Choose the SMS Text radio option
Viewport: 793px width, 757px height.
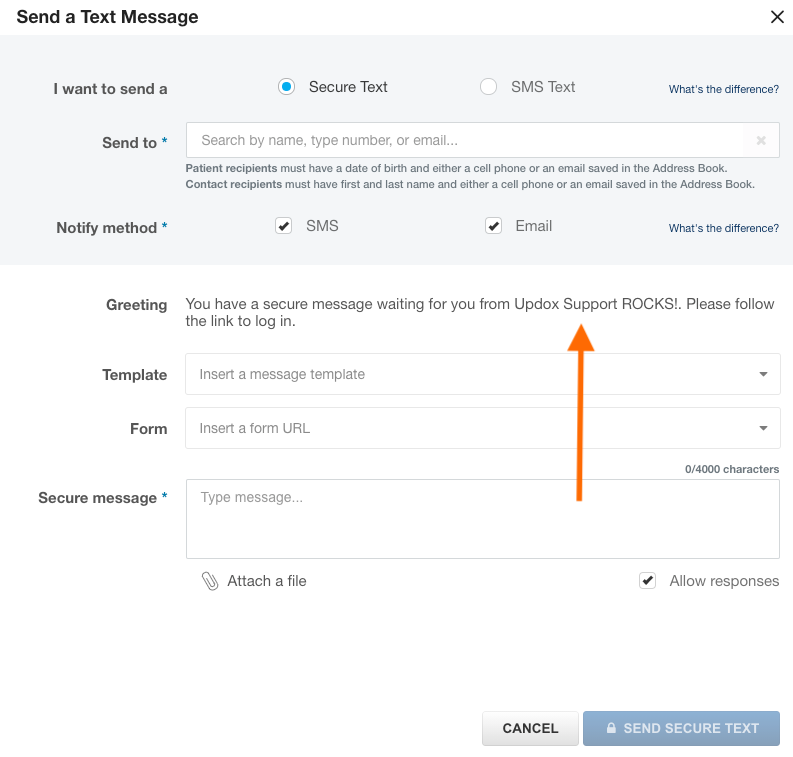click(488, 87)
